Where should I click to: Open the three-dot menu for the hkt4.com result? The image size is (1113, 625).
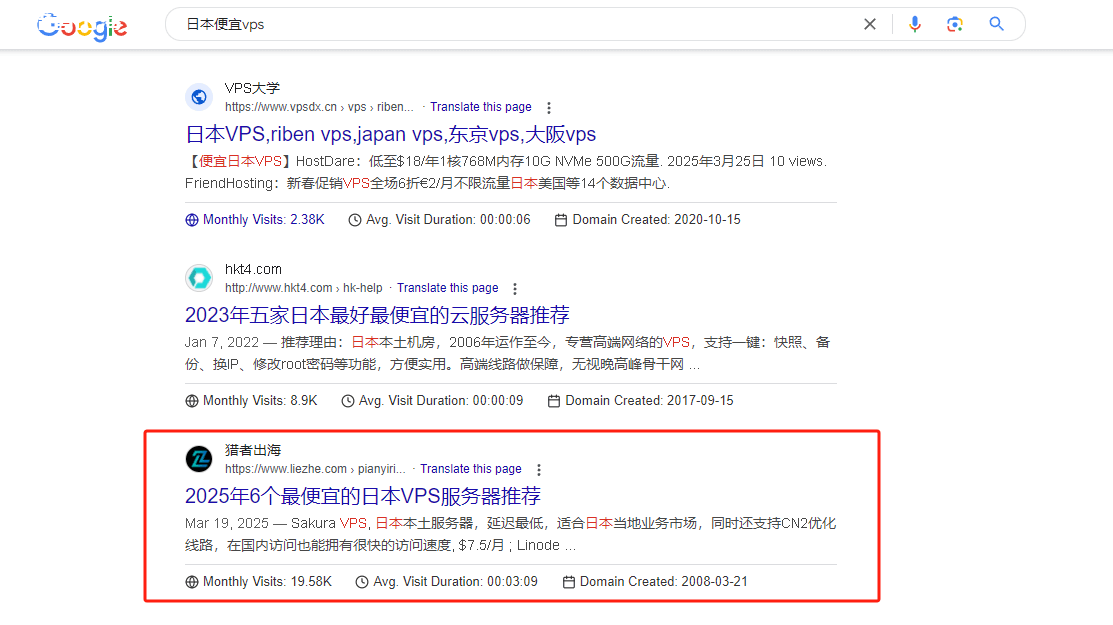pos(515,289)
